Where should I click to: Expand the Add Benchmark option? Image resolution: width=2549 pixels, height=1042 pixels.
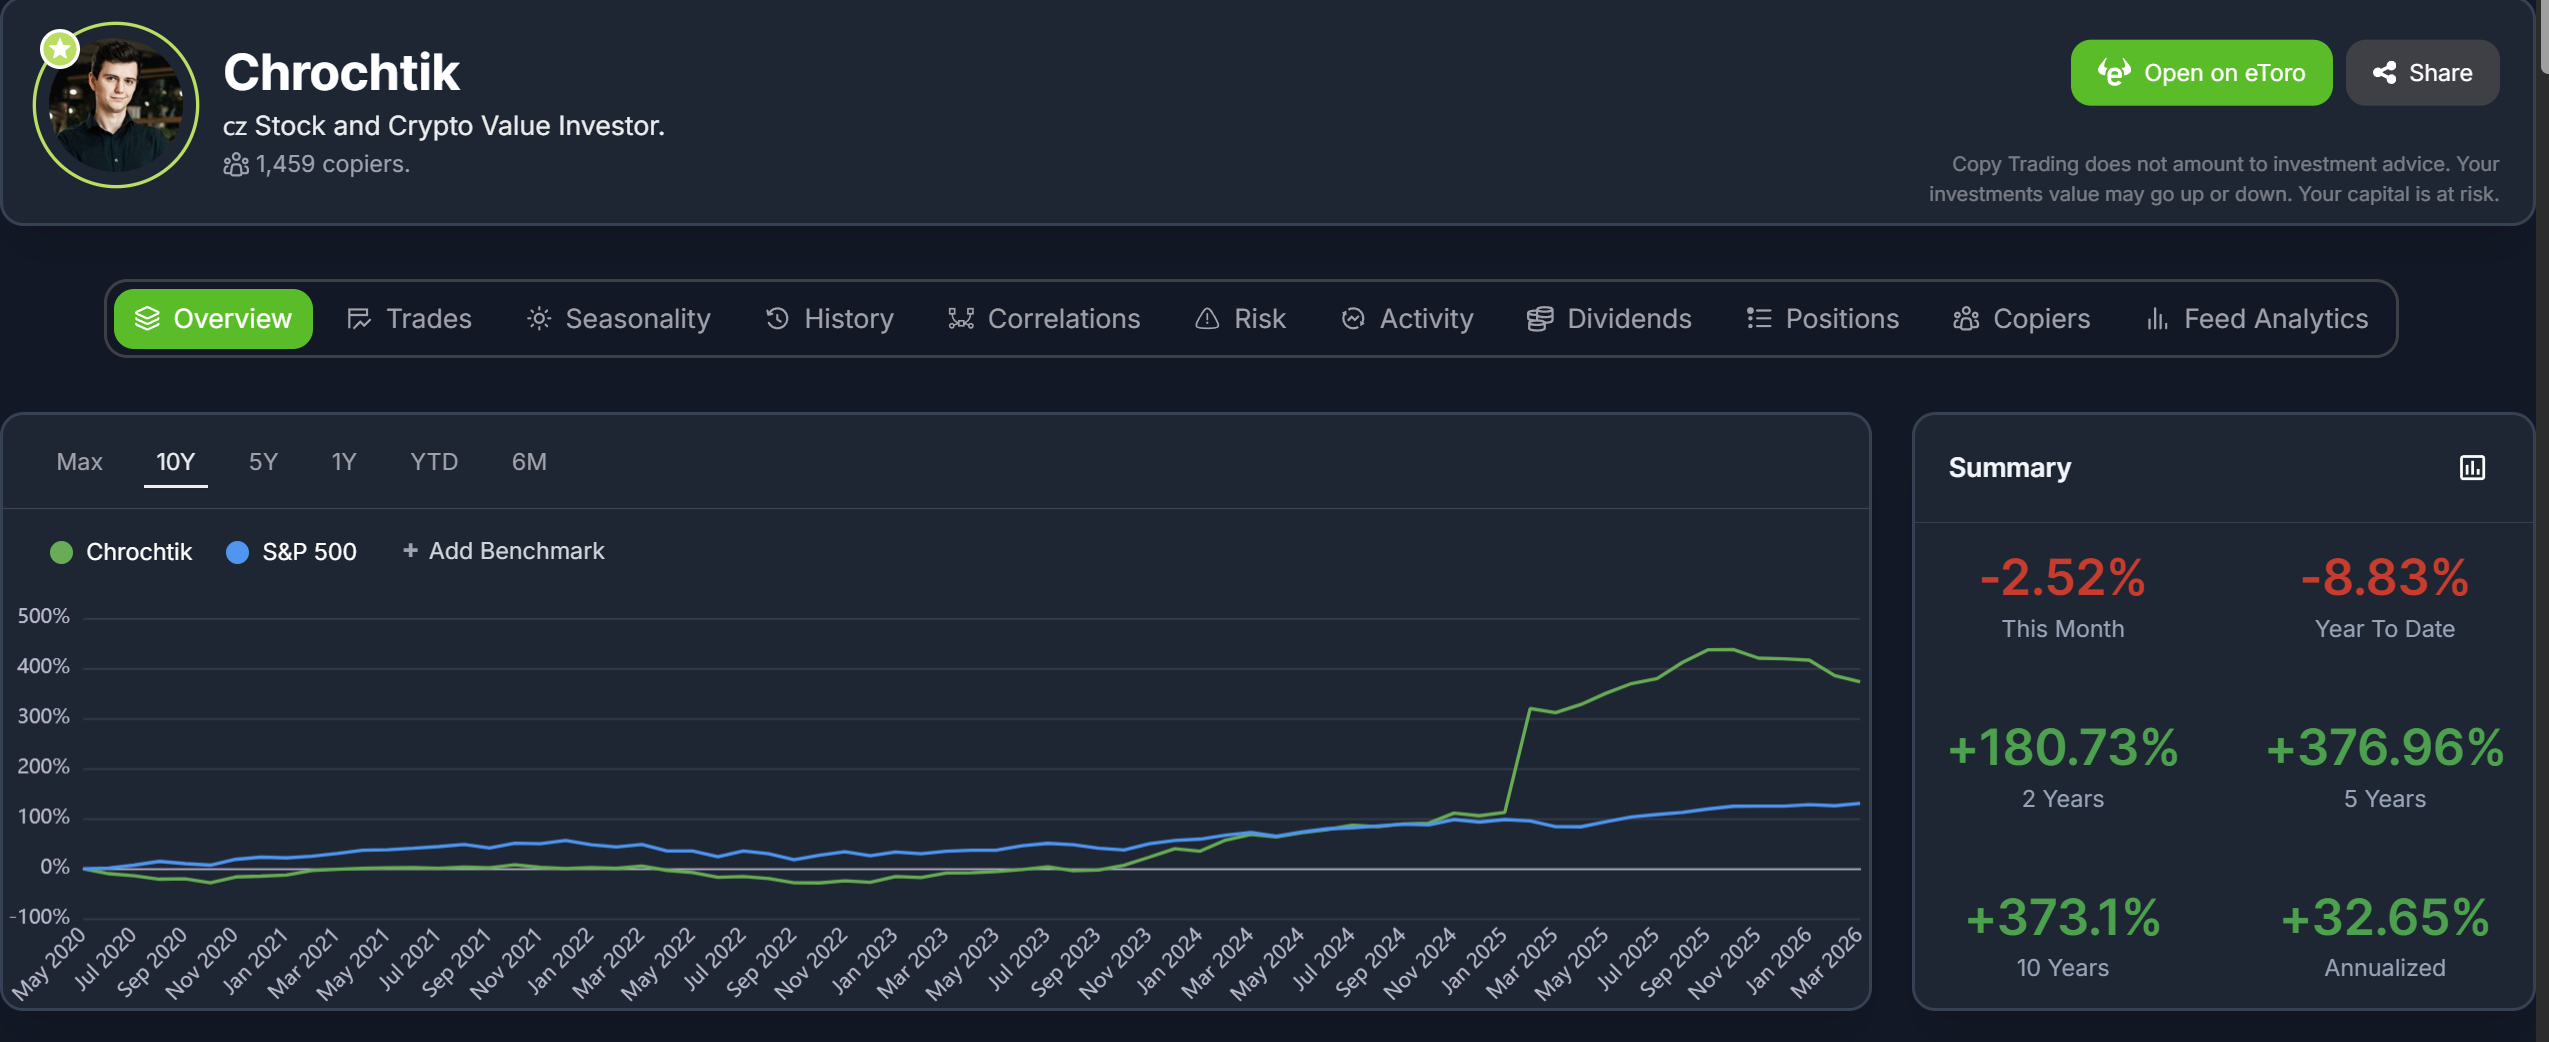point(503,551)
